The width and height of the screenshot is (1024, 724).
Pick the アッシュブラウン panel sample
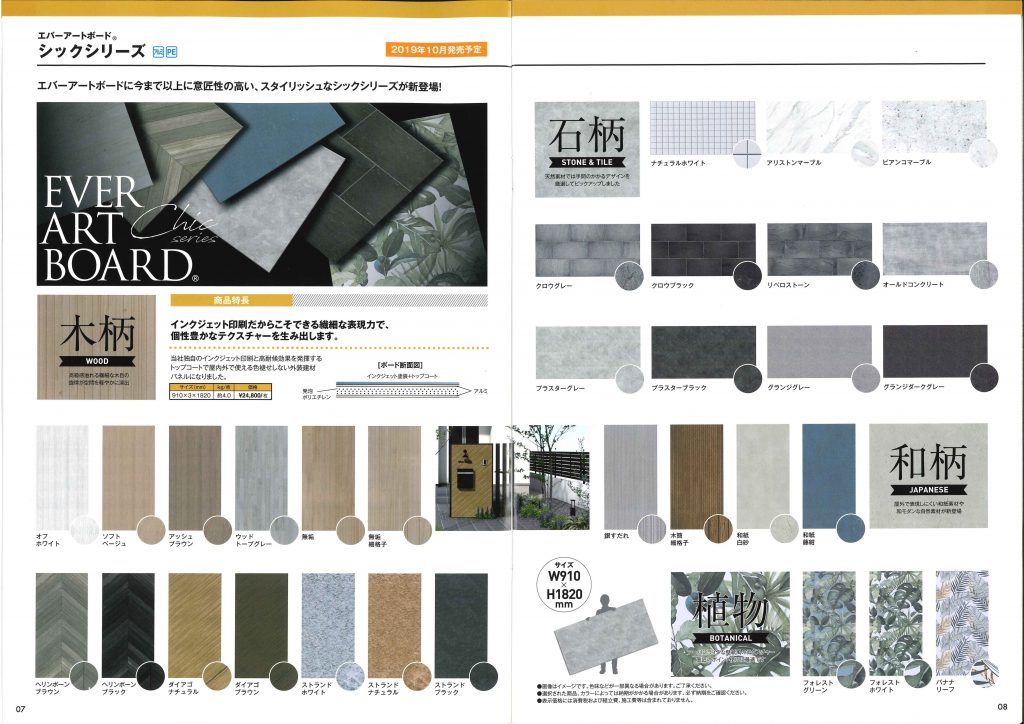tap(195, 478)
